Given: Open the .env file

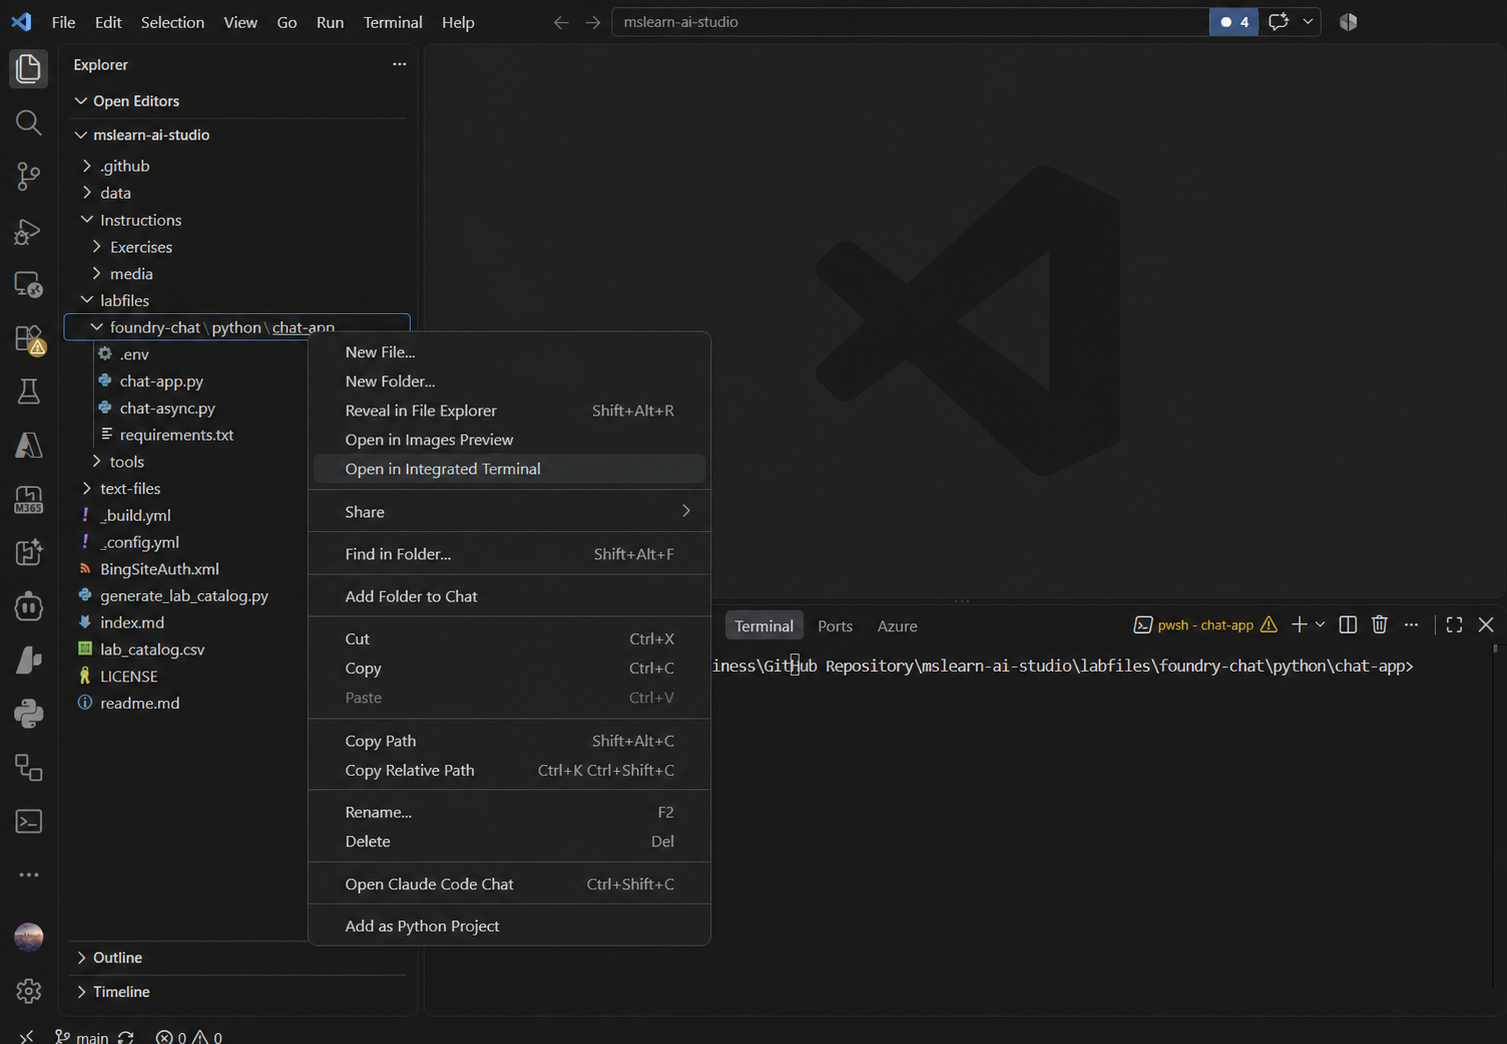Looking at the screenshot, I should (134, 354).
